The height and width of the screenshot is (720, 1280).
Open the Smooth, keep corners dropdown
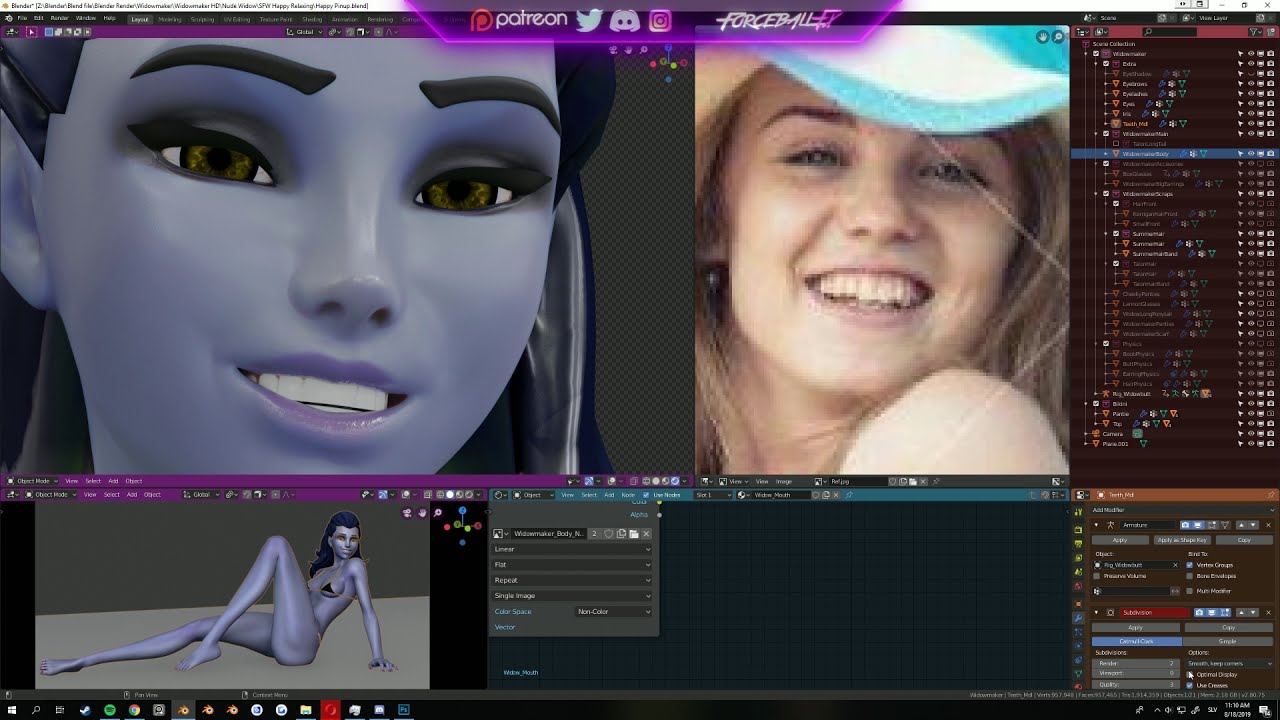pos(1229,663)
